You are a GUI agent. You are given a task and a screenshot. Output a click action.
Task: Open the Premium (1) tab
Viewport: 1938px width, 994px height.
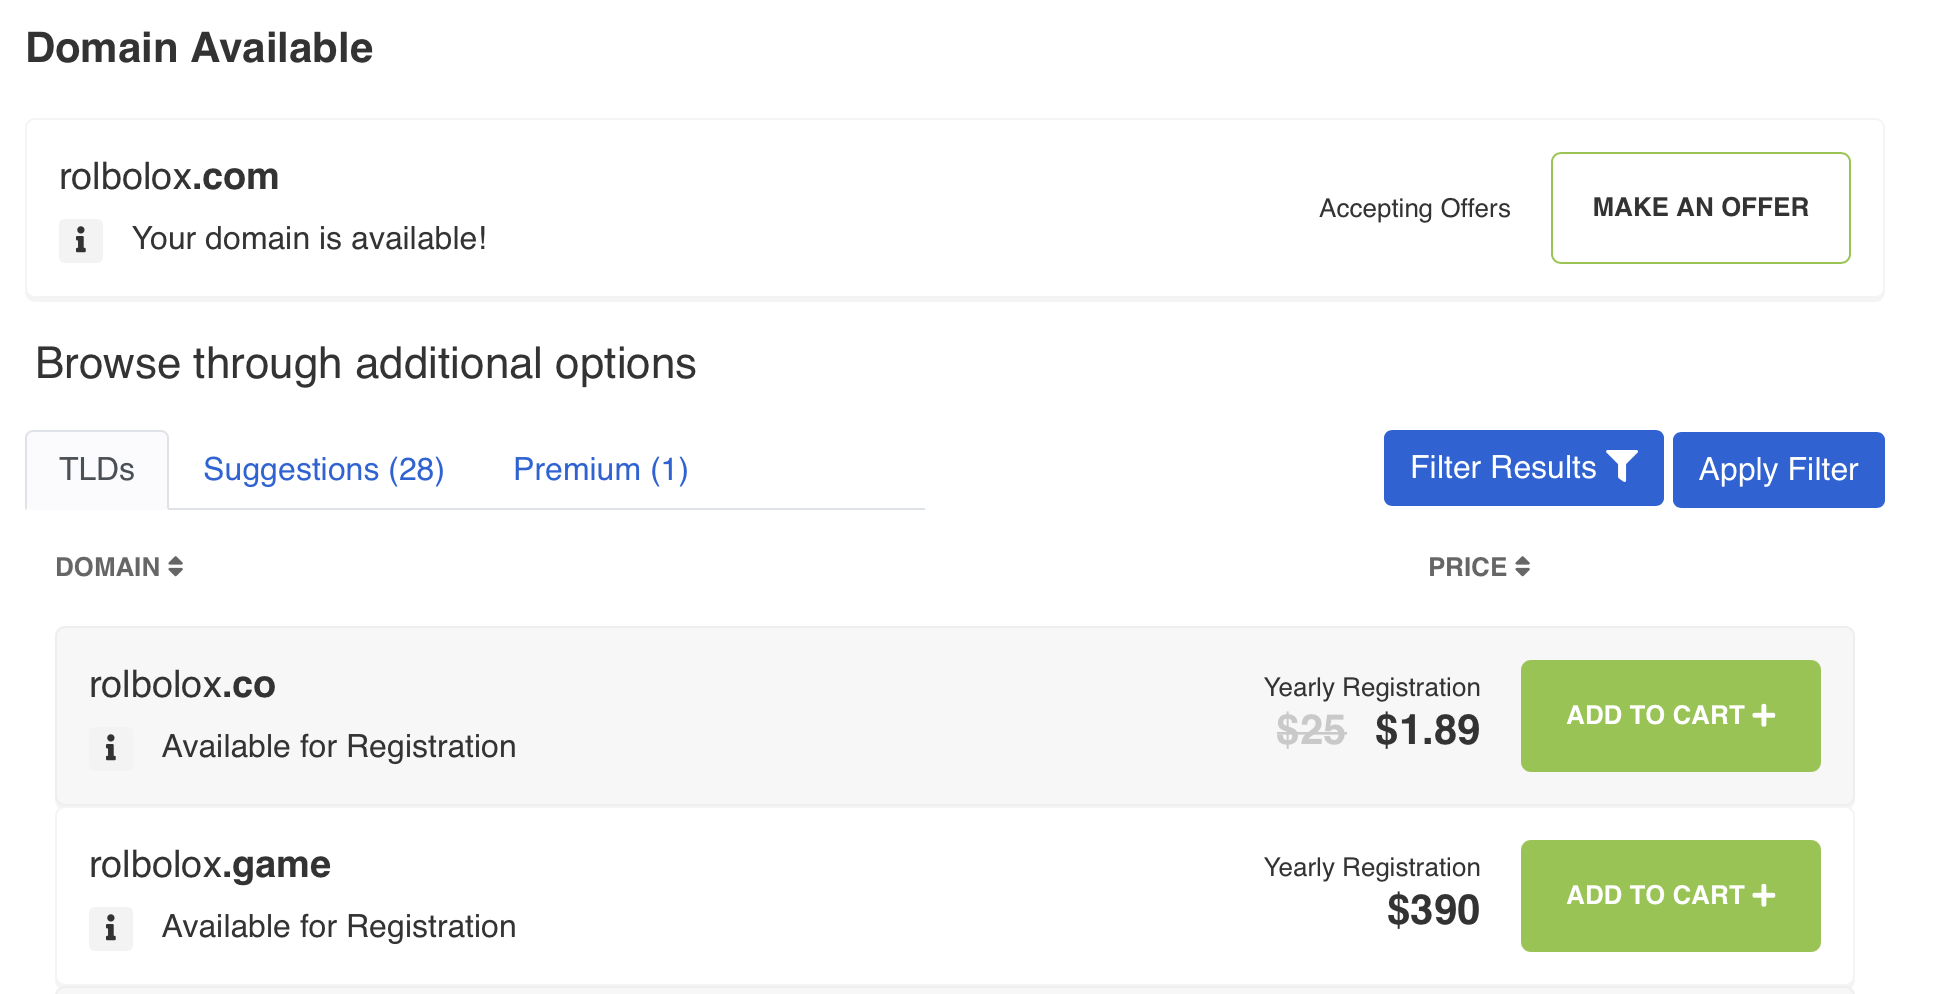pyautogui.click(x=601, y=470)
